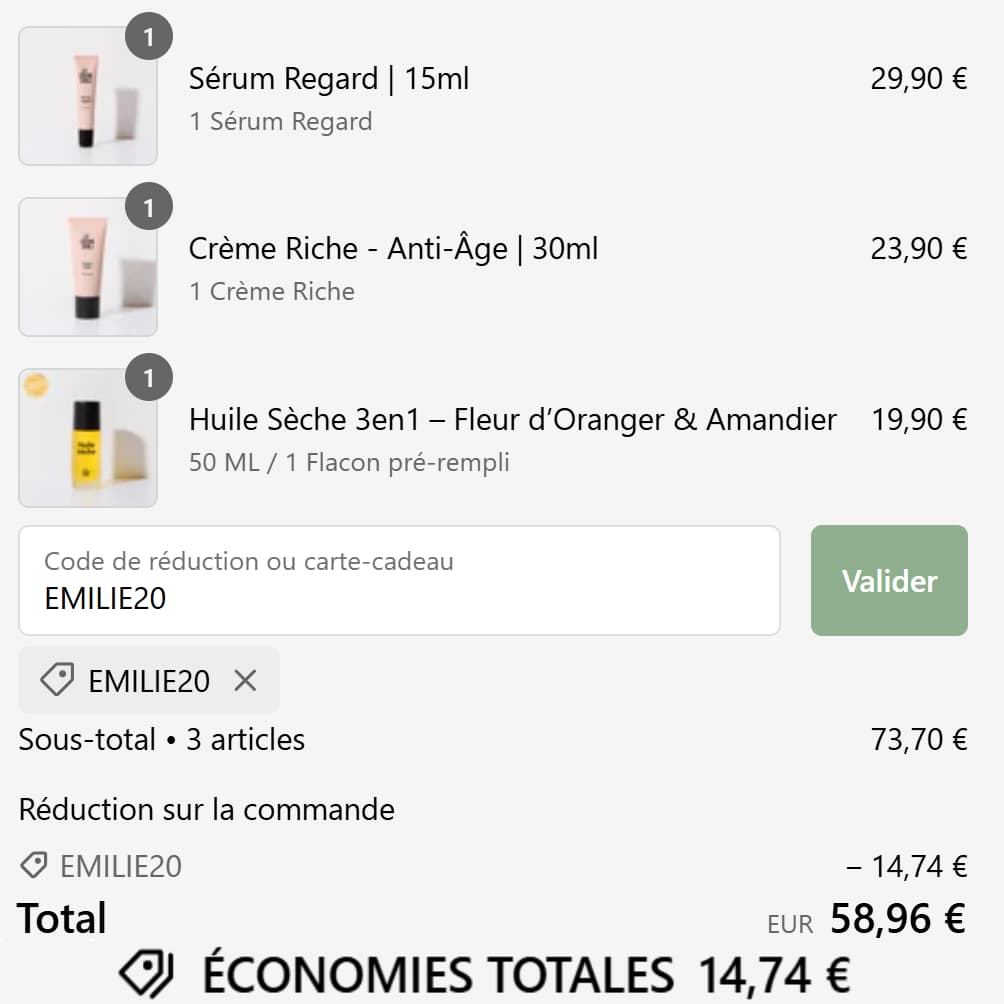1004x1004 pixels.
Task: Click the Valider button to apply code
Action: coord(888,580)
